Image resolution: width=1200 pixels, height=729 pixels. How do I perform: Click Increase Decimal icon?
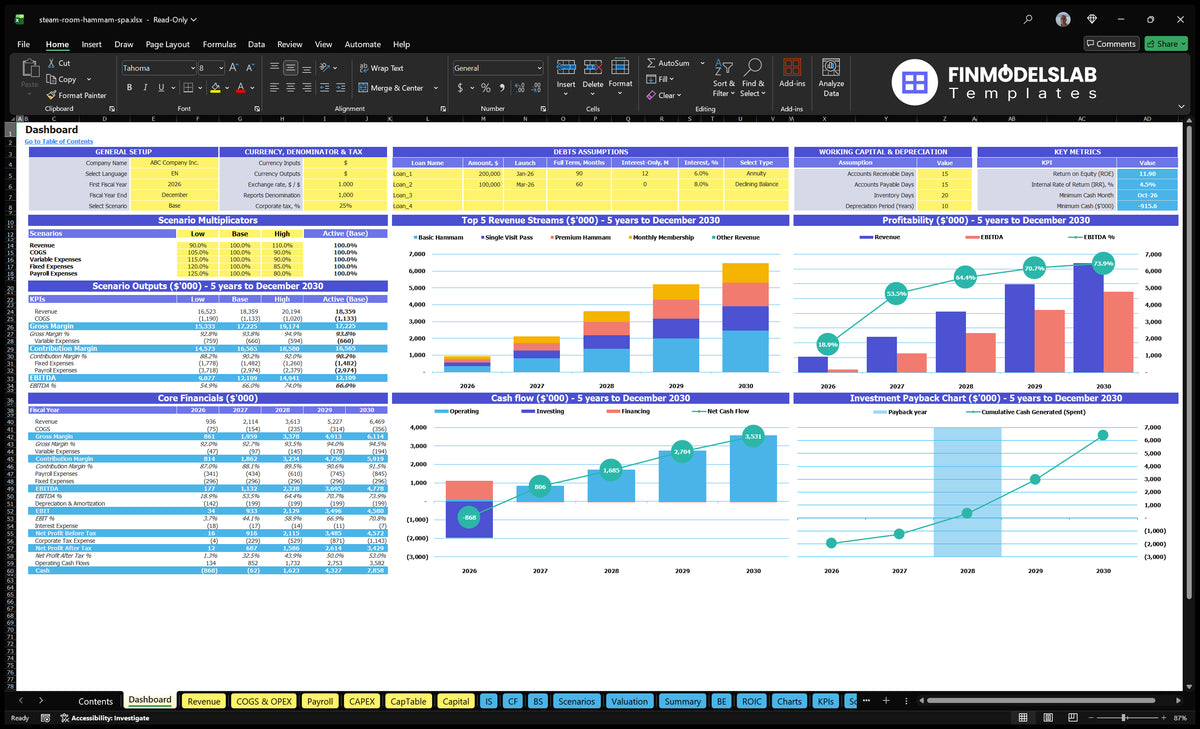(x=521, y=88)
